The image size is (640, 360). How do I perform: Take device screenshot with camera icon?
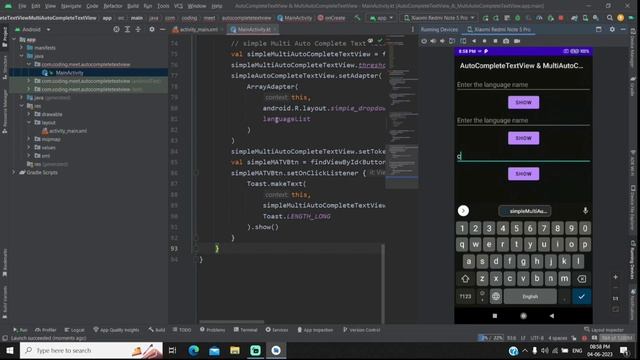tap(506, 41)
